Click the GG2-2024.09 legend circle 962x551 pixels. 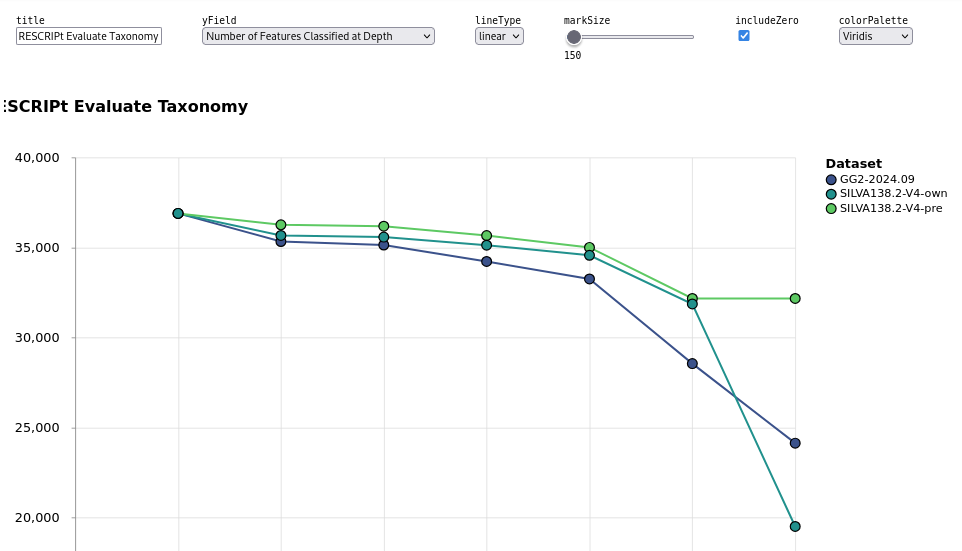[x=831, y=180]
